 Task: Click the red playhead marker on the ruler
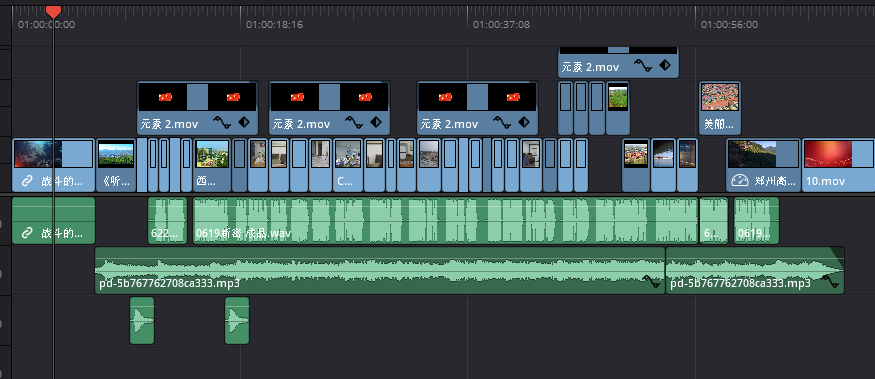(x=53, y=12)
